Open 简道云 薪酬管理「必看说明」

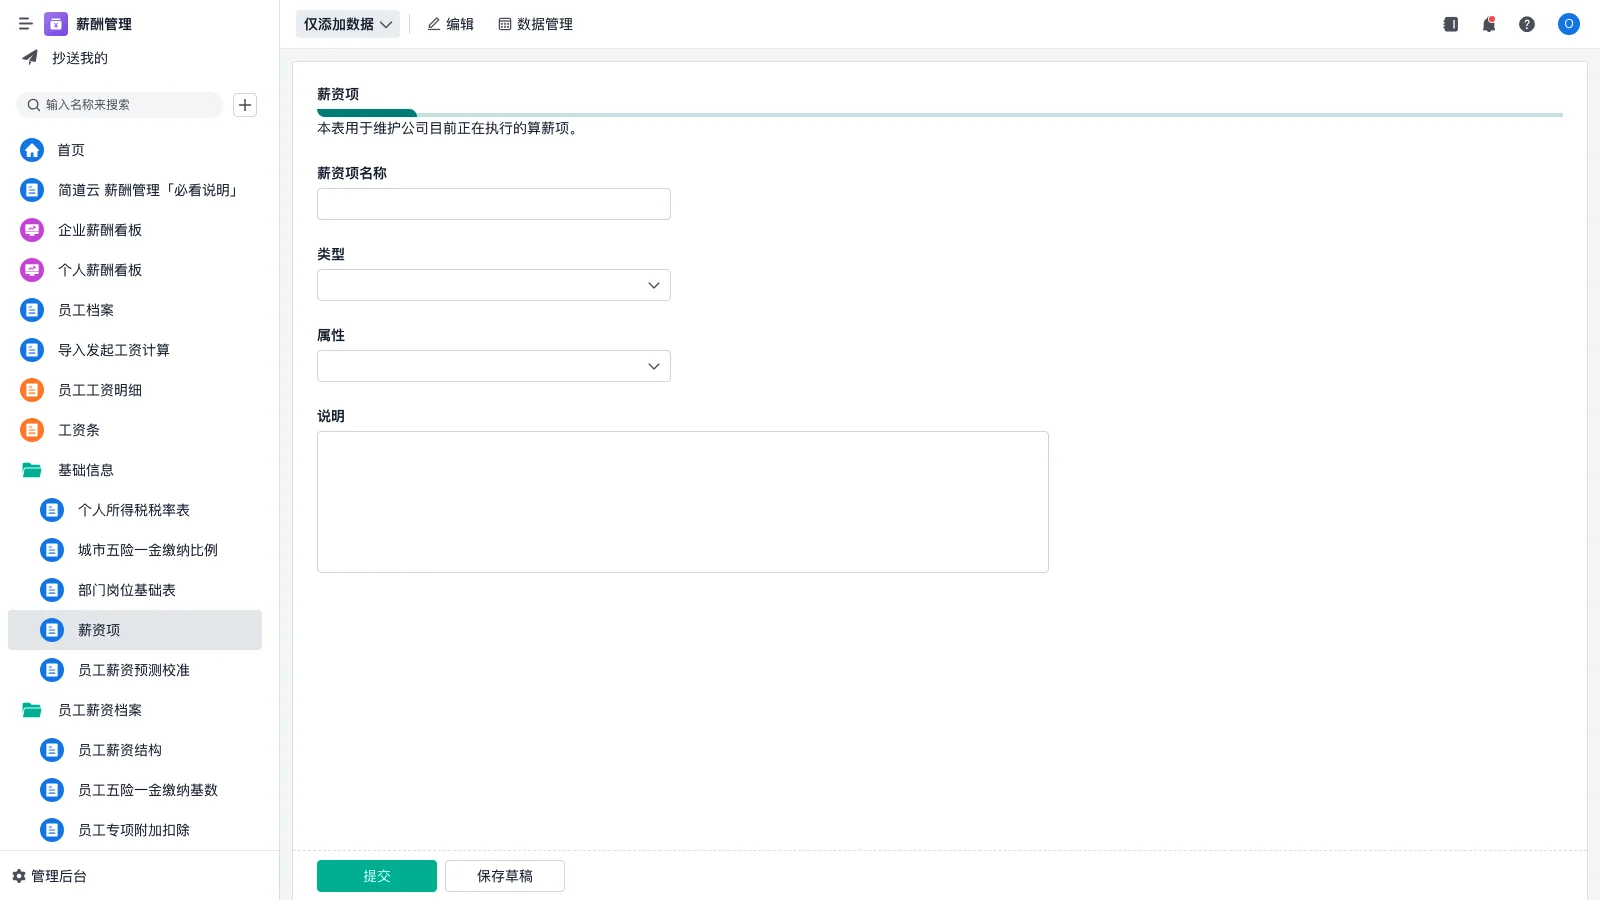[x=135, y=190]
